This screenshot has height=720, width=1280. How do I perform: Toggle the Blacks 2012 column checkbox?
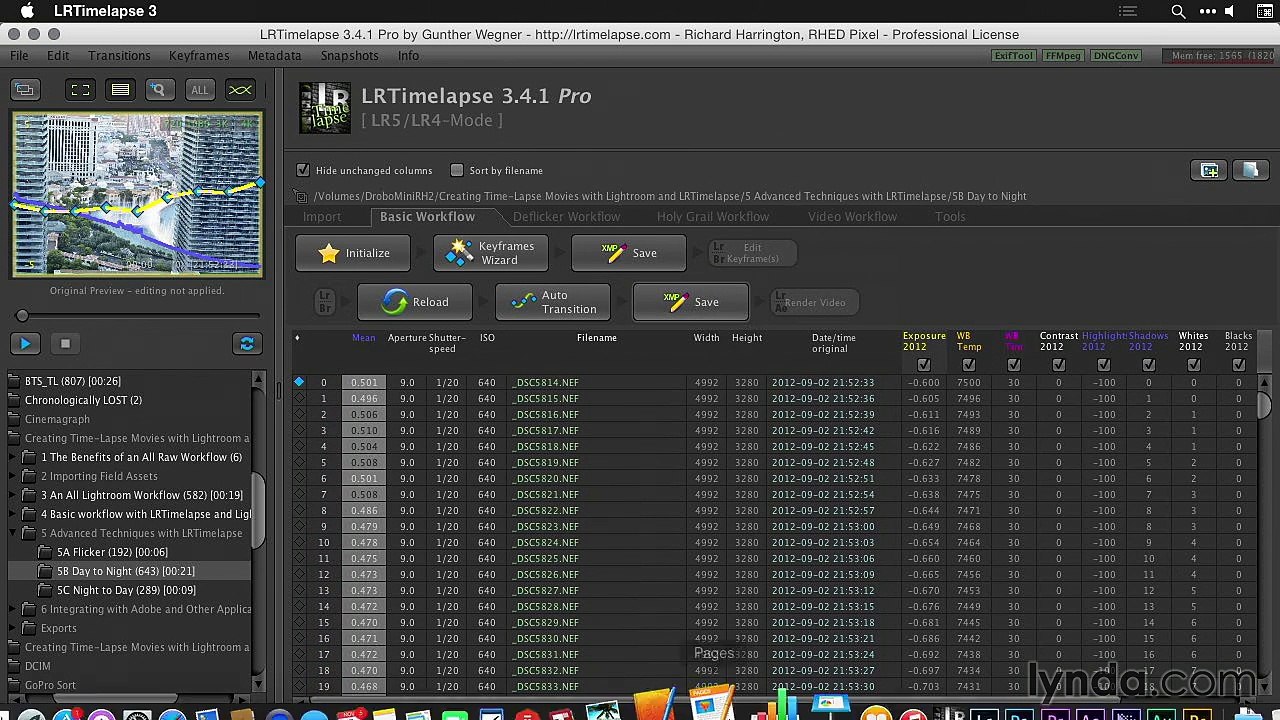point(1239,365)
